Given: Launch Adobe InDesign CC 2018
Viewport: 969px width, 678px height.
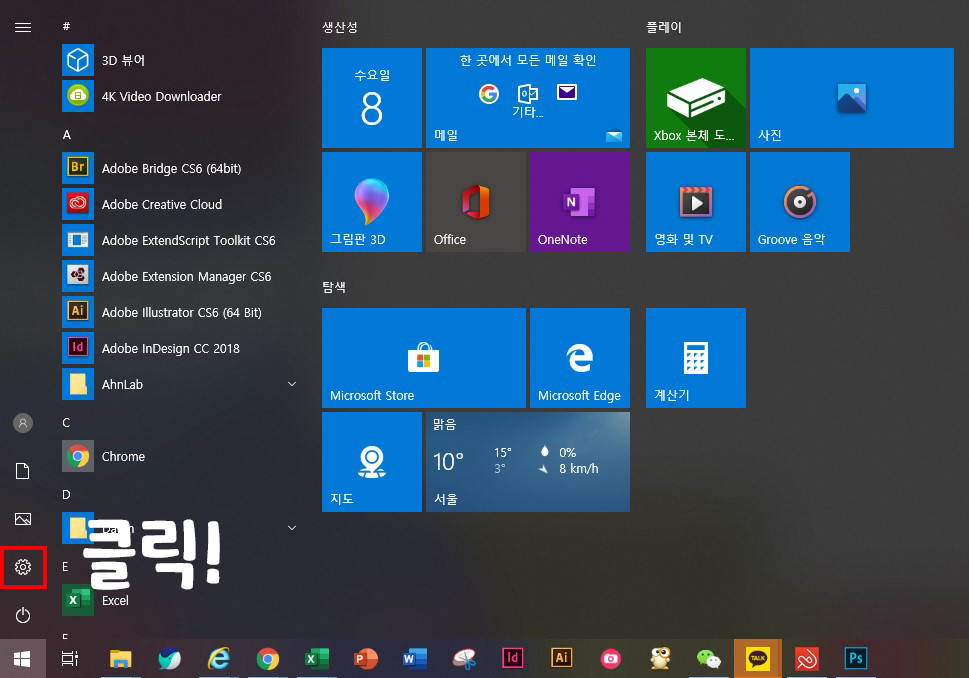Looking at the screenshot, I should click(x=179, y=348).
